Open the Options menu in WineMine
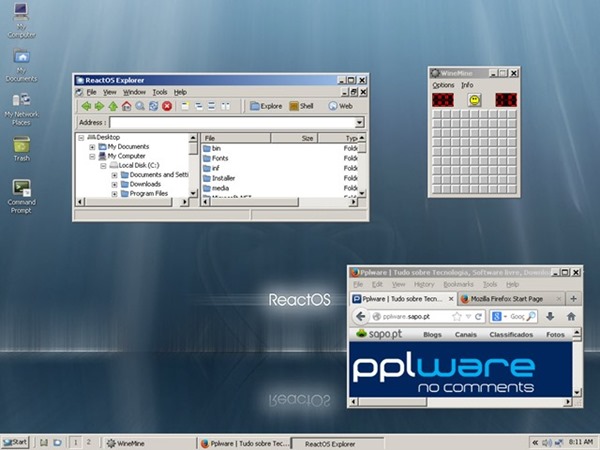The image size is (600, 450). click(x=443, y=85)
